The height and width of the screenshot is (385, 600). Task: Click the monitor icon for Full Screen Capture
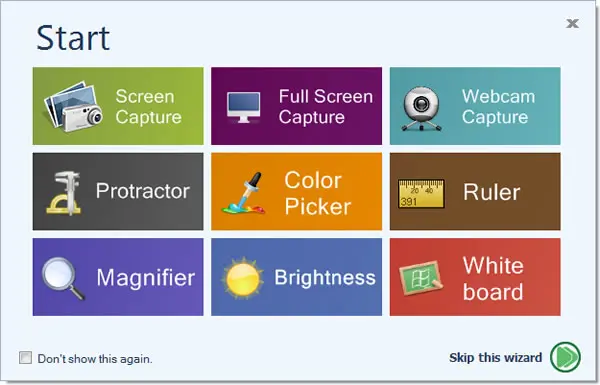point(243,107)
